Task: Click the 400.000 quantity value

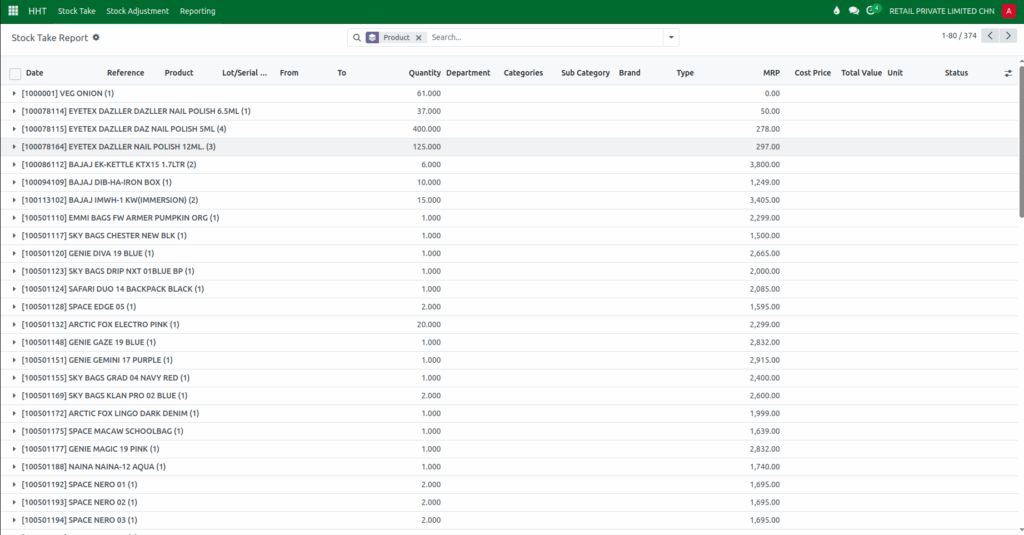Action: [x=426, y=129]
